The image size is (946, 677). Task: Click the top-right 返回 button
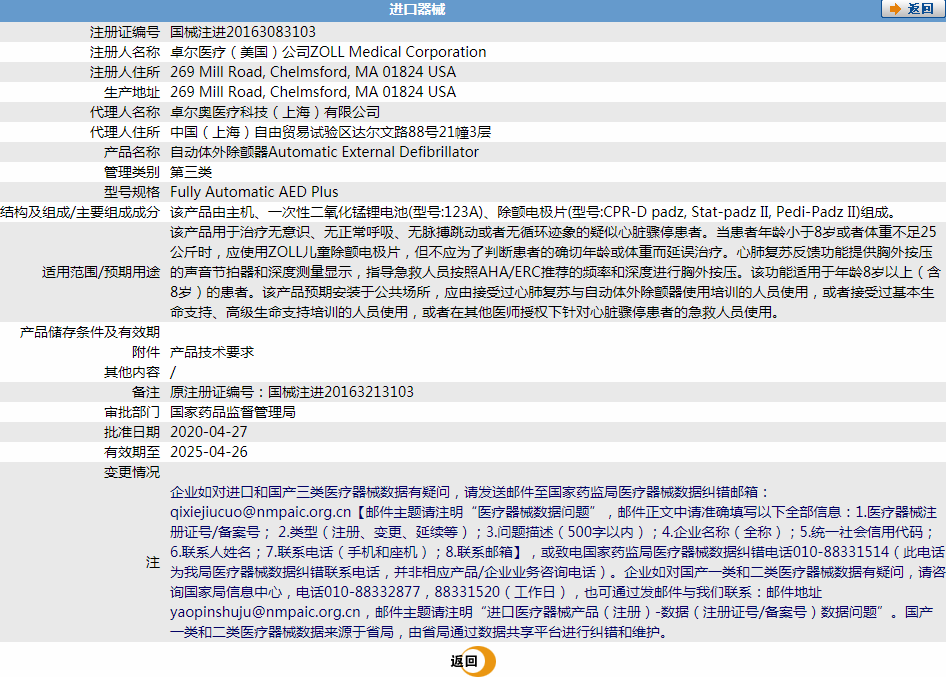pyautogui.click(x=913, y=9)
